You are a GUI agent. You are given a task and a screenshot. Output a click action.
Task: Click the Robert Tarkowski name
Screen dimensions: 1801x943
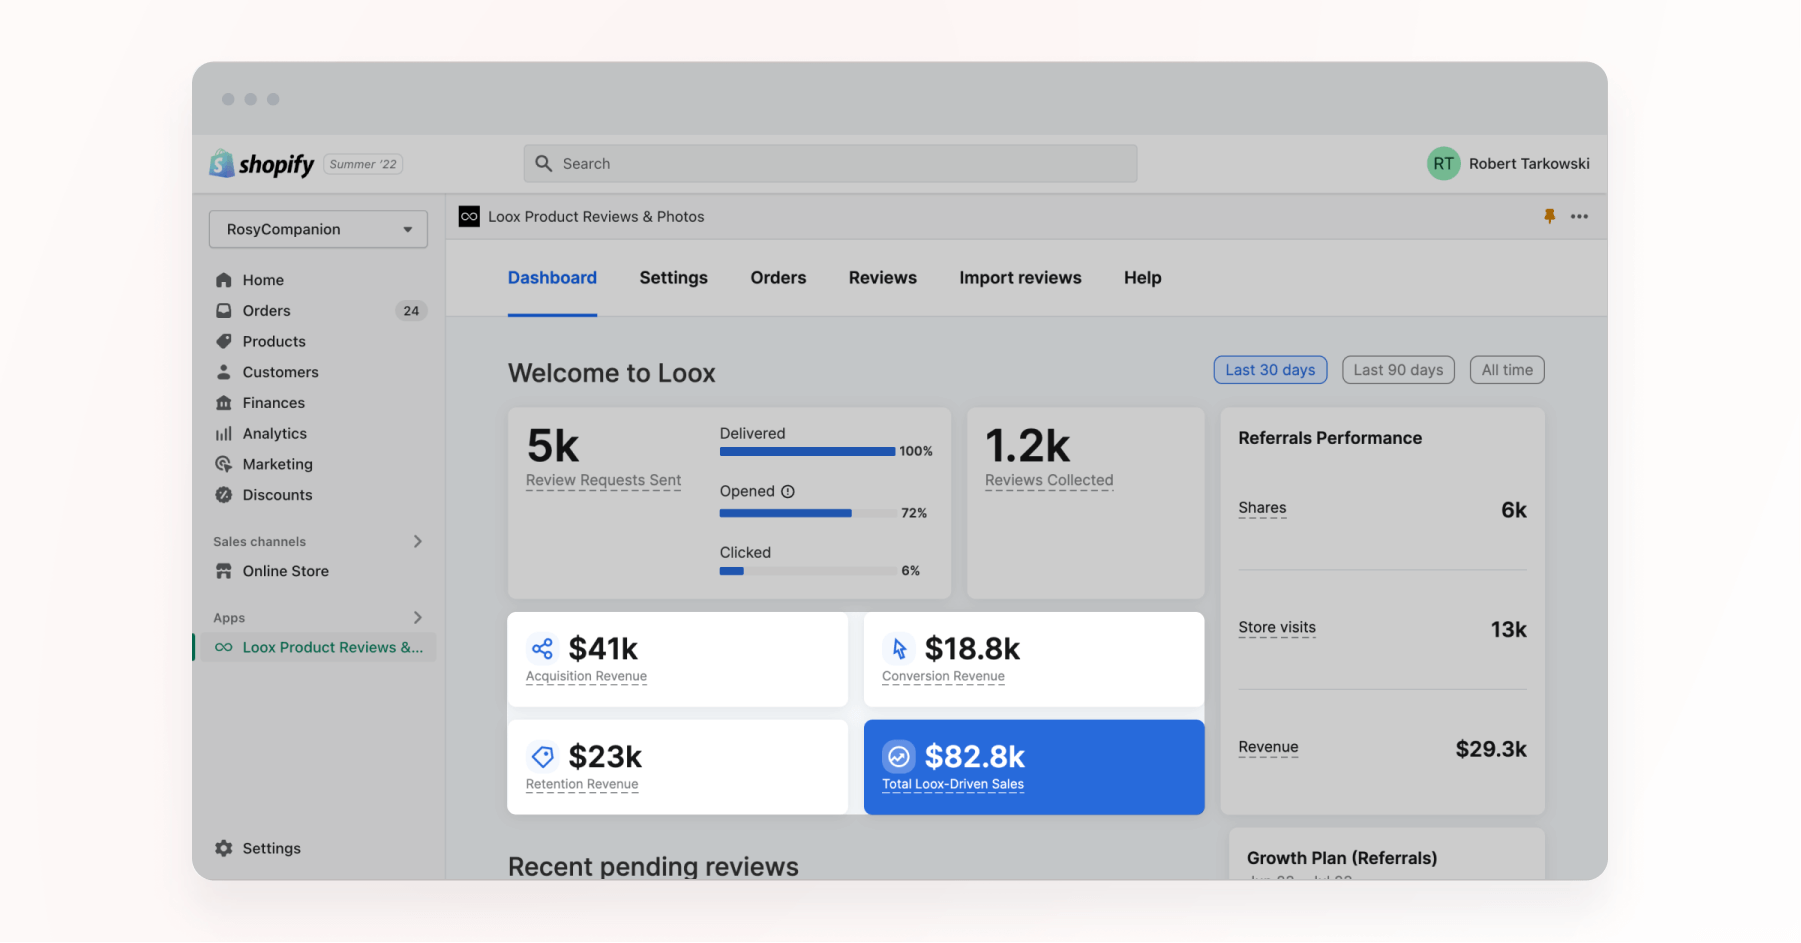(x=1529, y=164)
